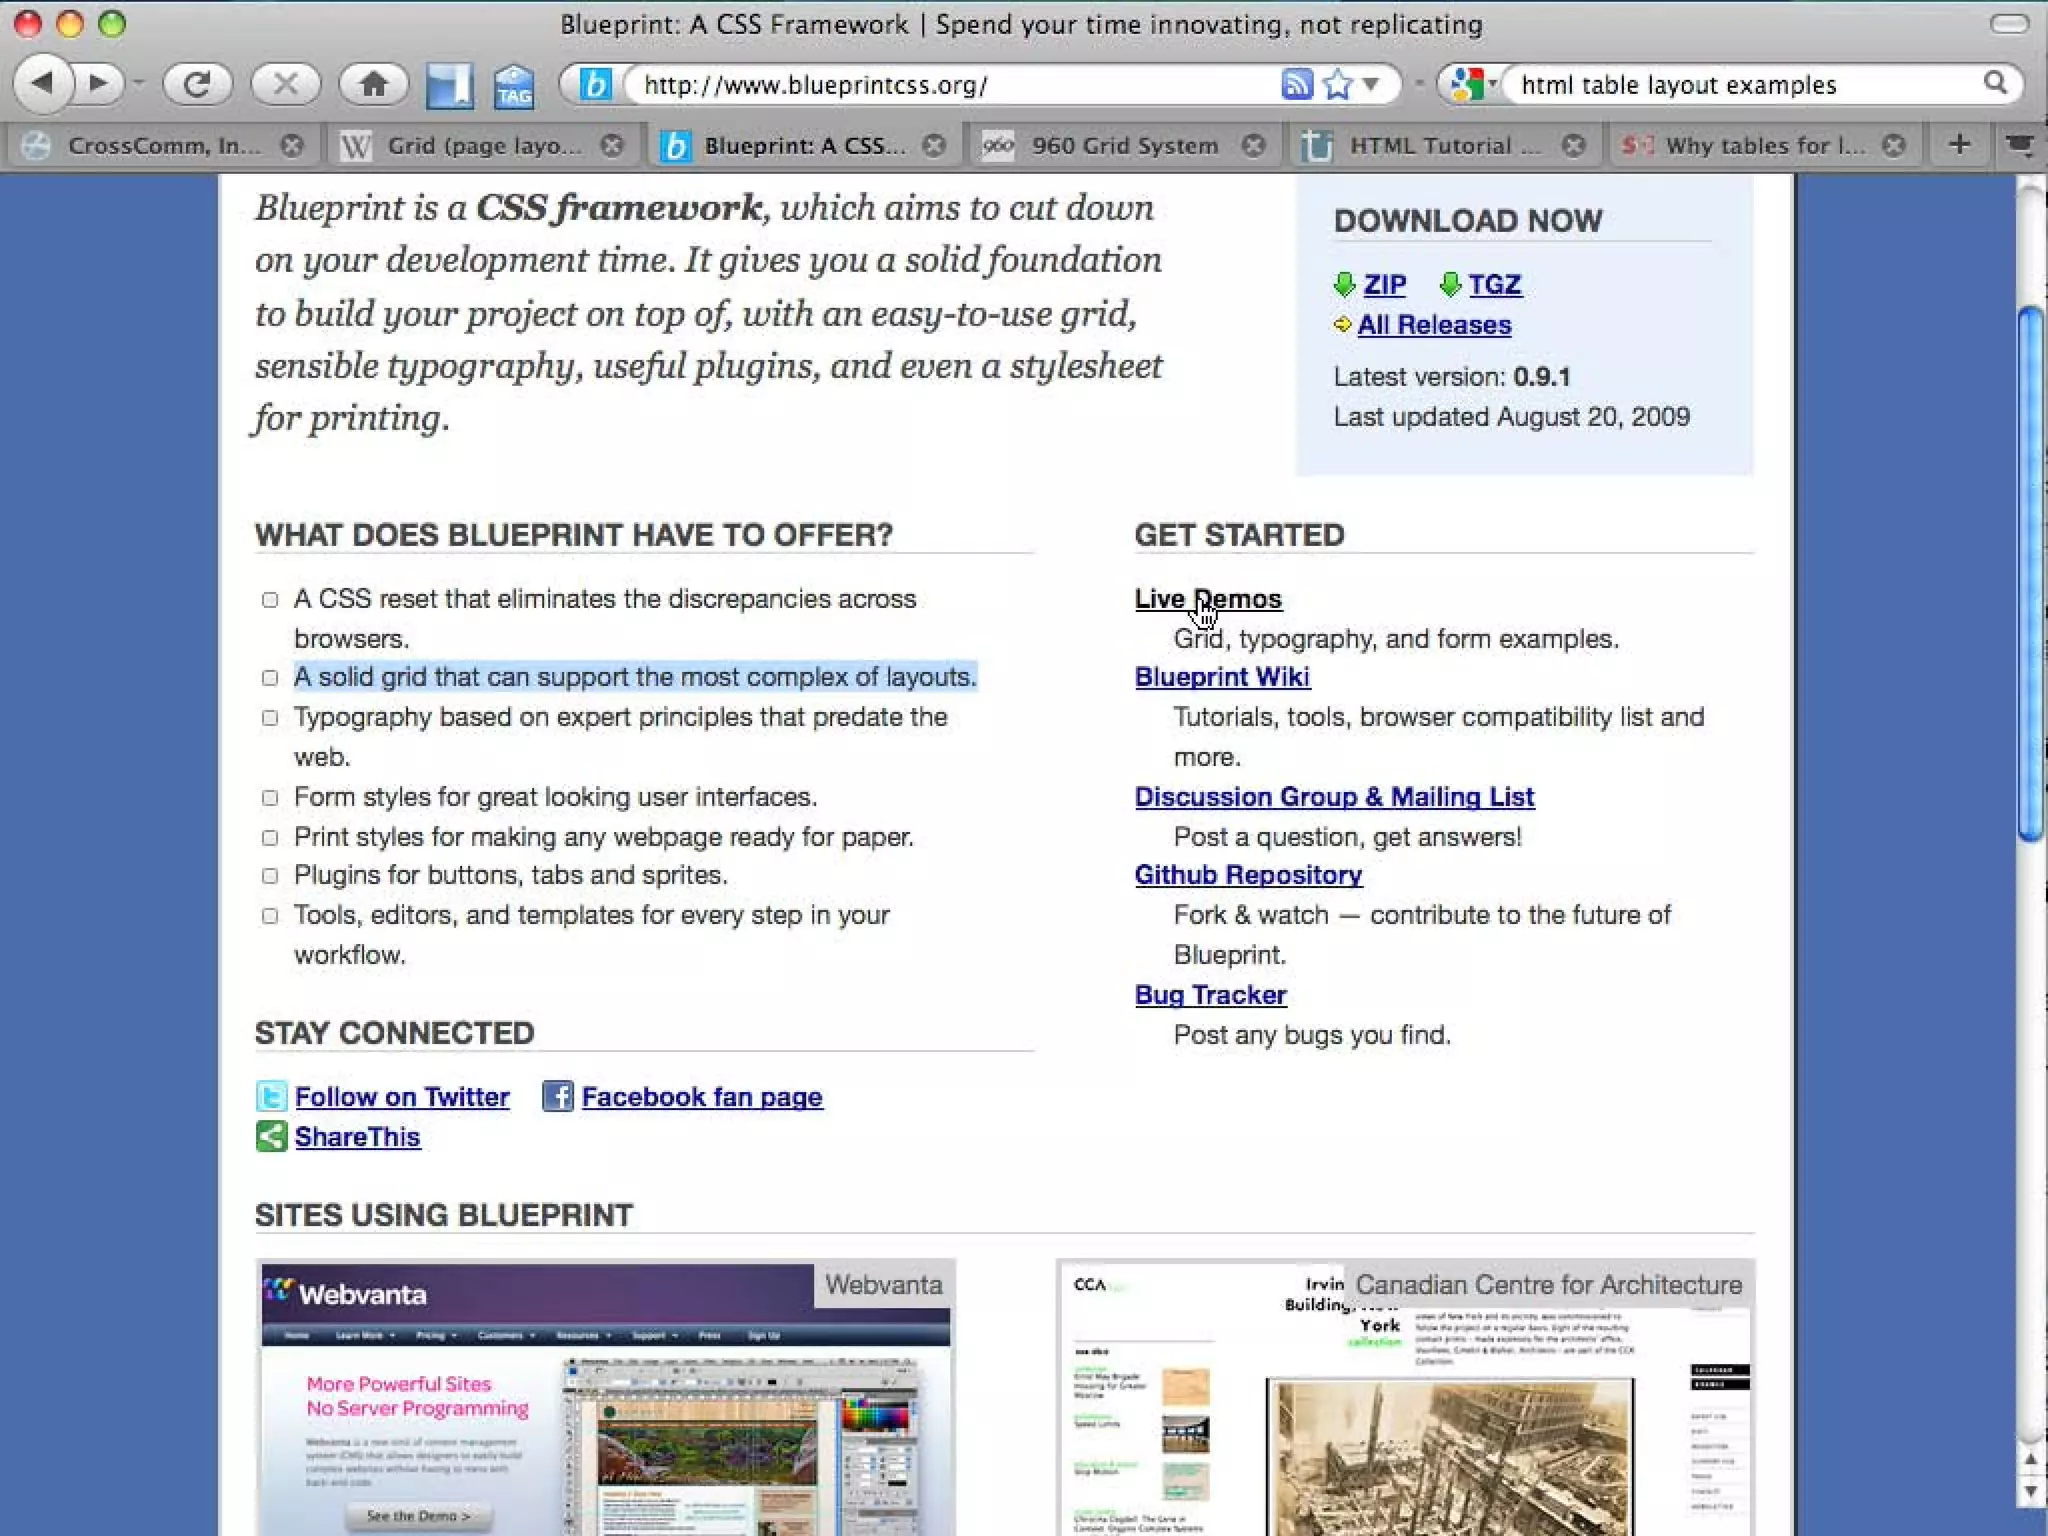2048x1536 pixels.
Task: Open the Webvanta site thumbnail
Action: click(x=605, y=1400)
